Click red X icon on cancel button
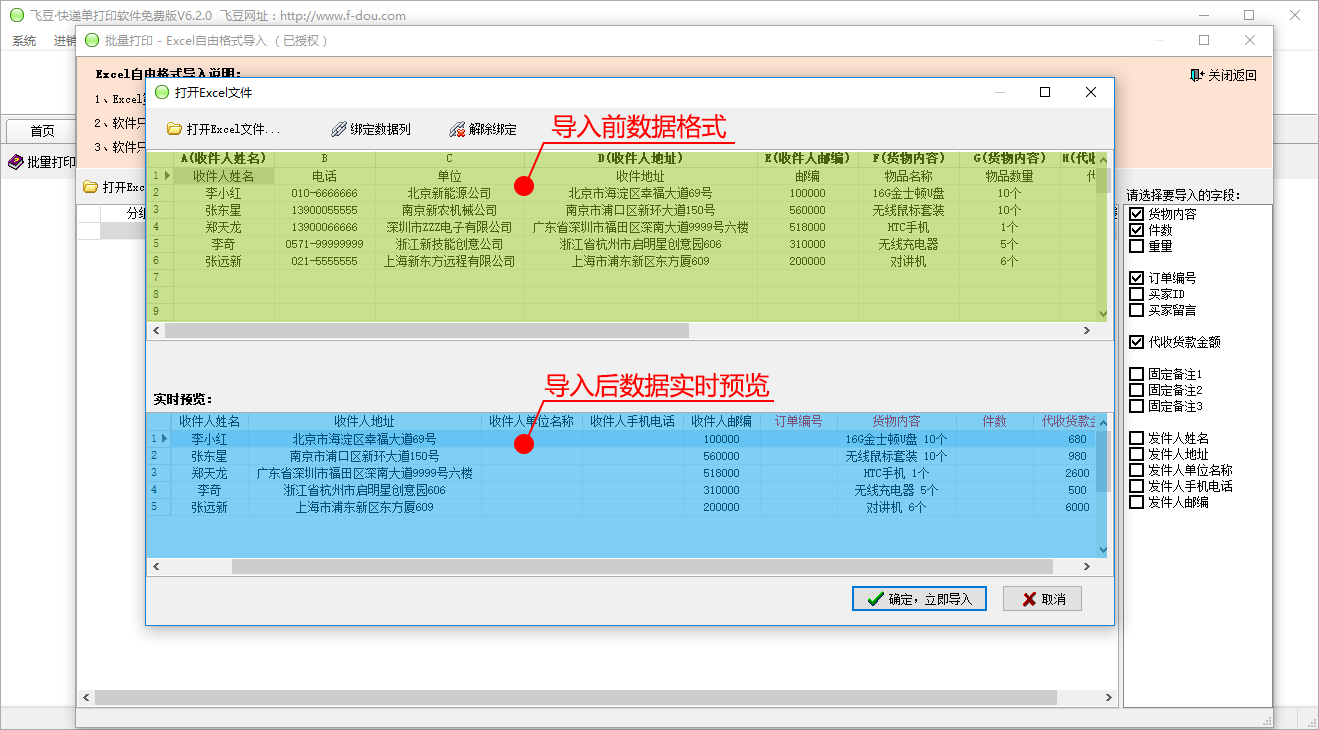 (x=1027, y=599)
